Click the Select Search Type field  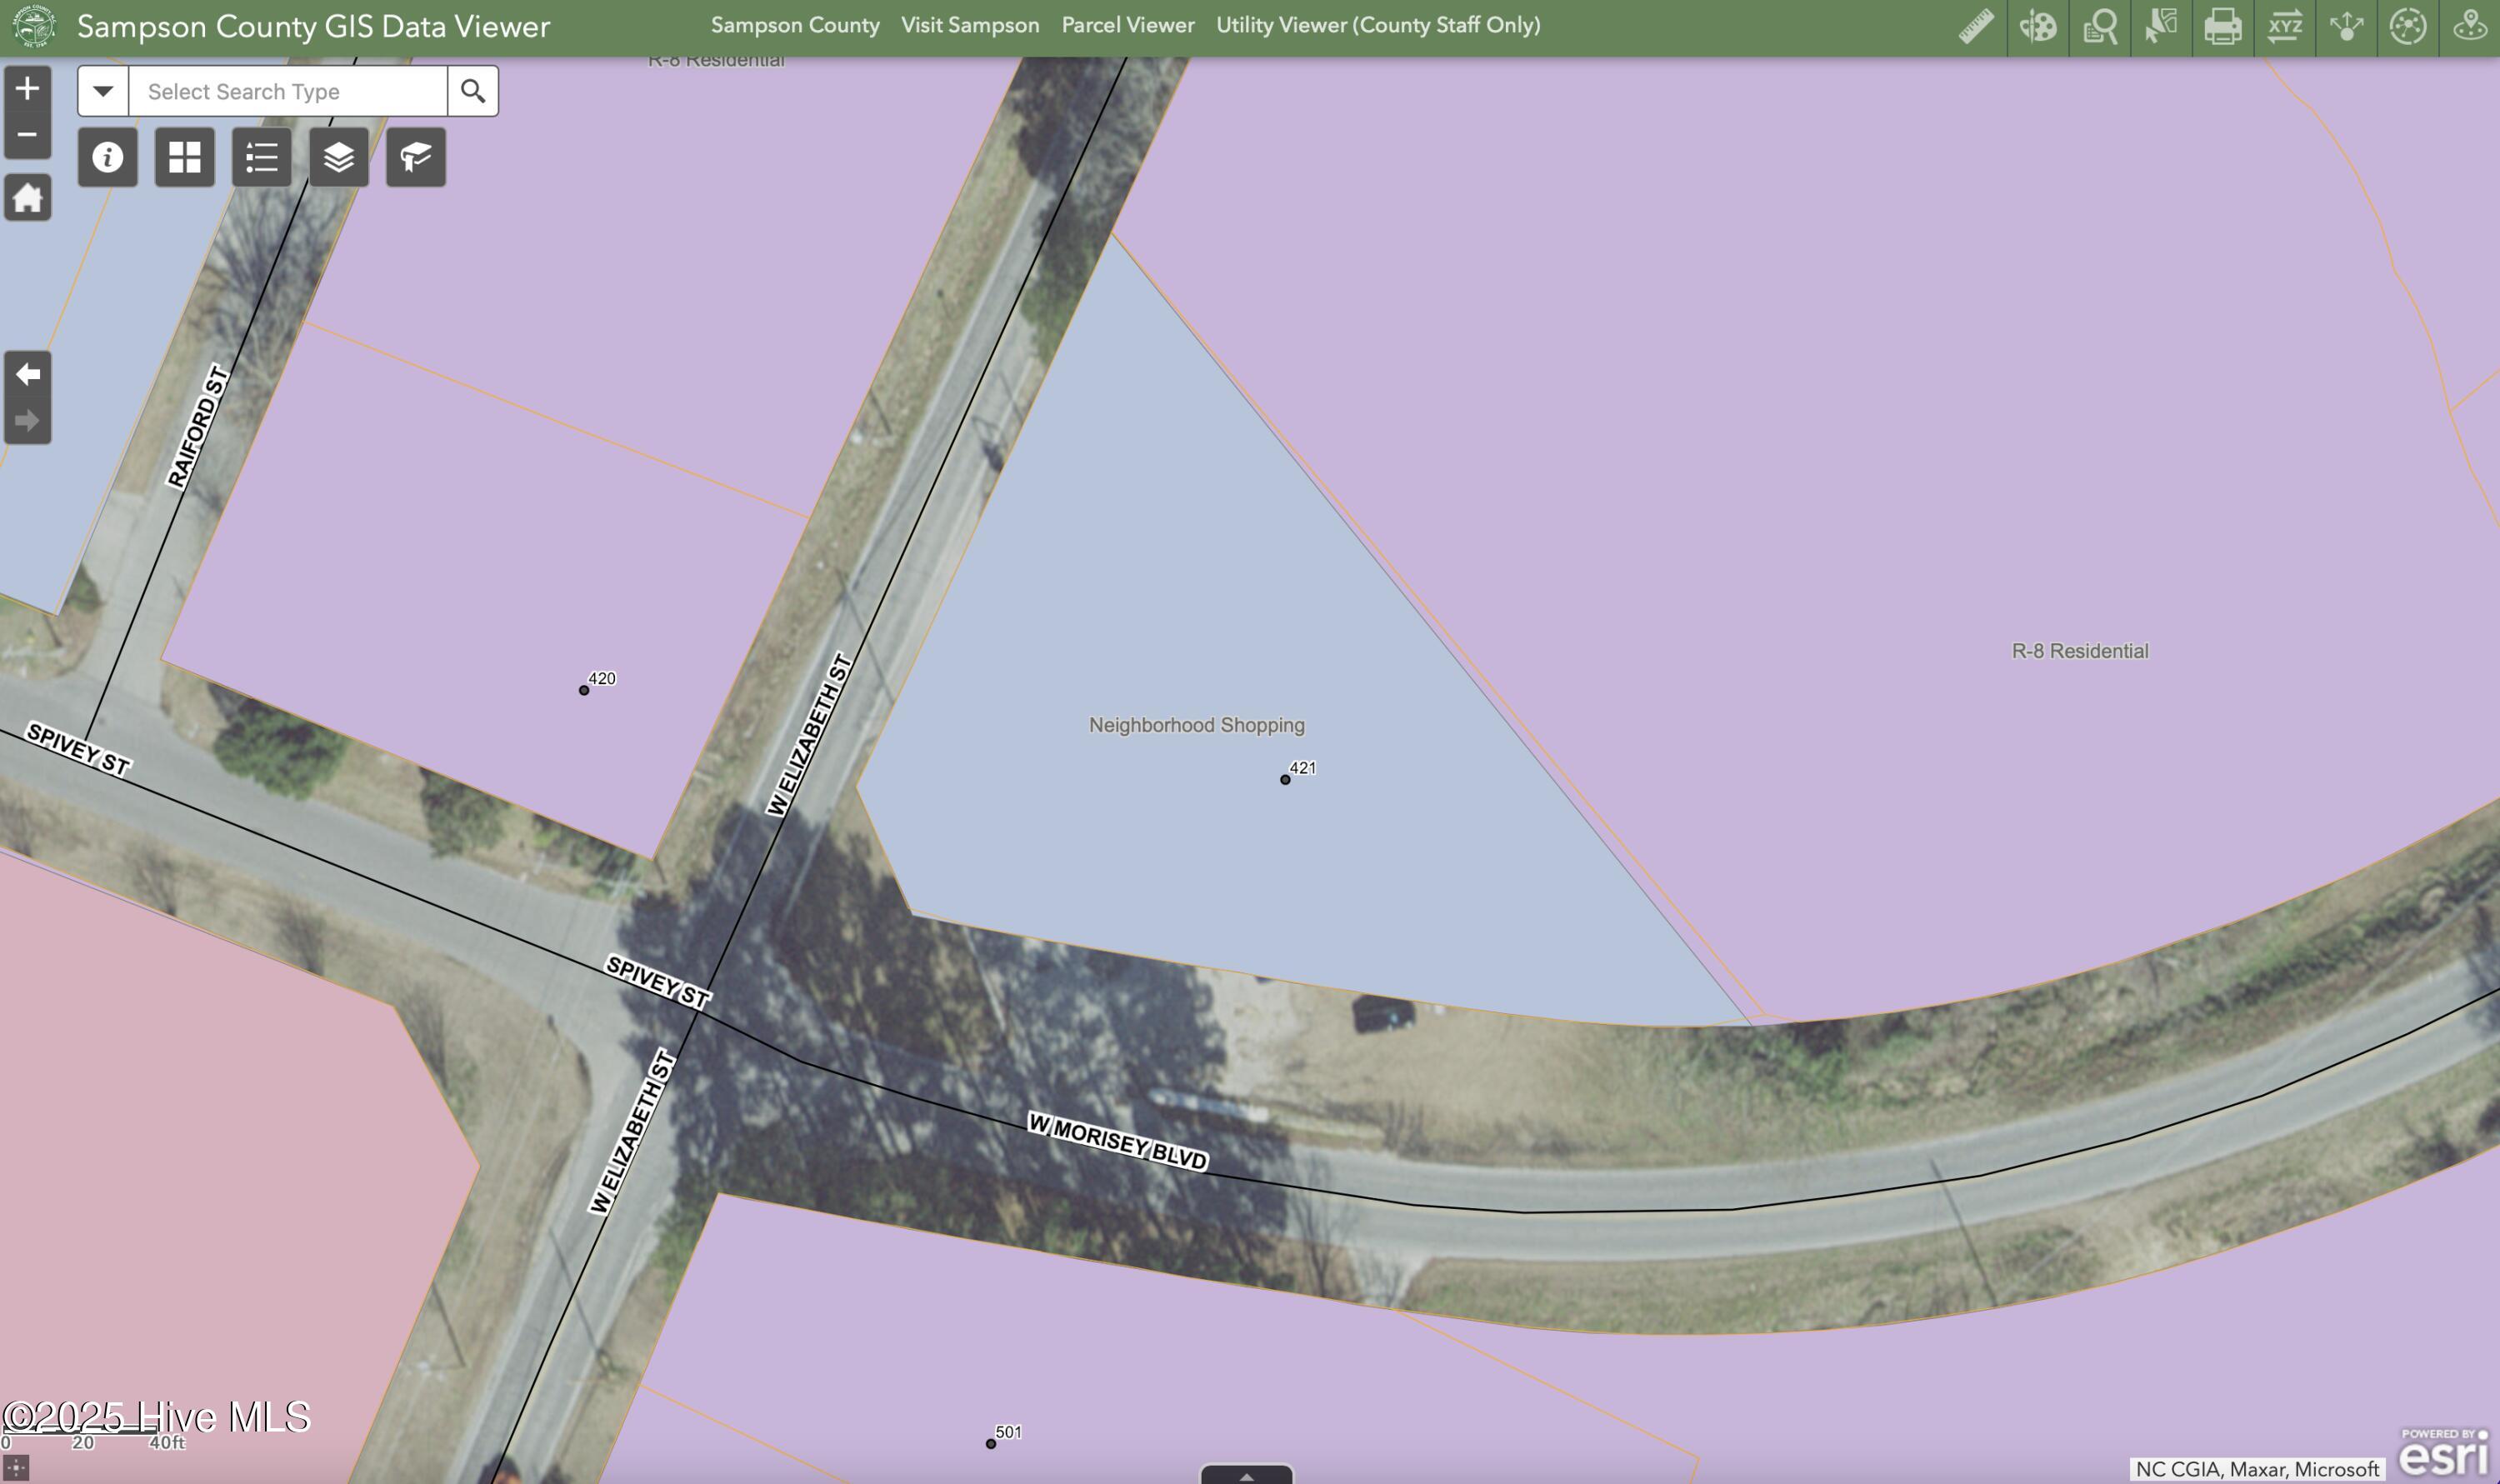point(288,91)
